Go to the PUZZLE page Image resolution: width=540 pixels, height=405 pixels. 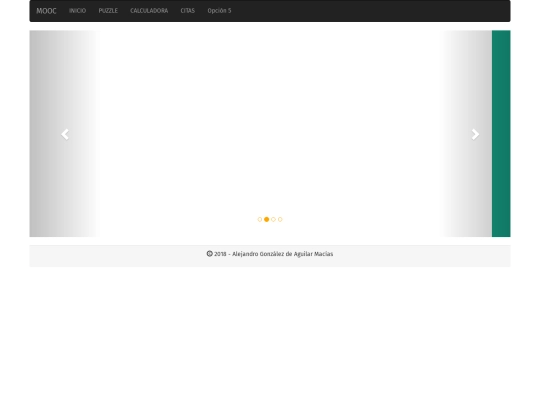[x=108, y=11]
